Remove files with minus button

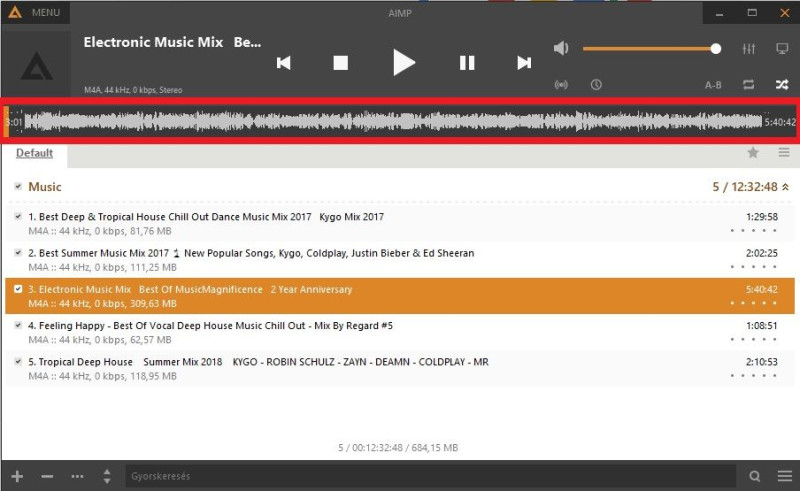[47, 476]
